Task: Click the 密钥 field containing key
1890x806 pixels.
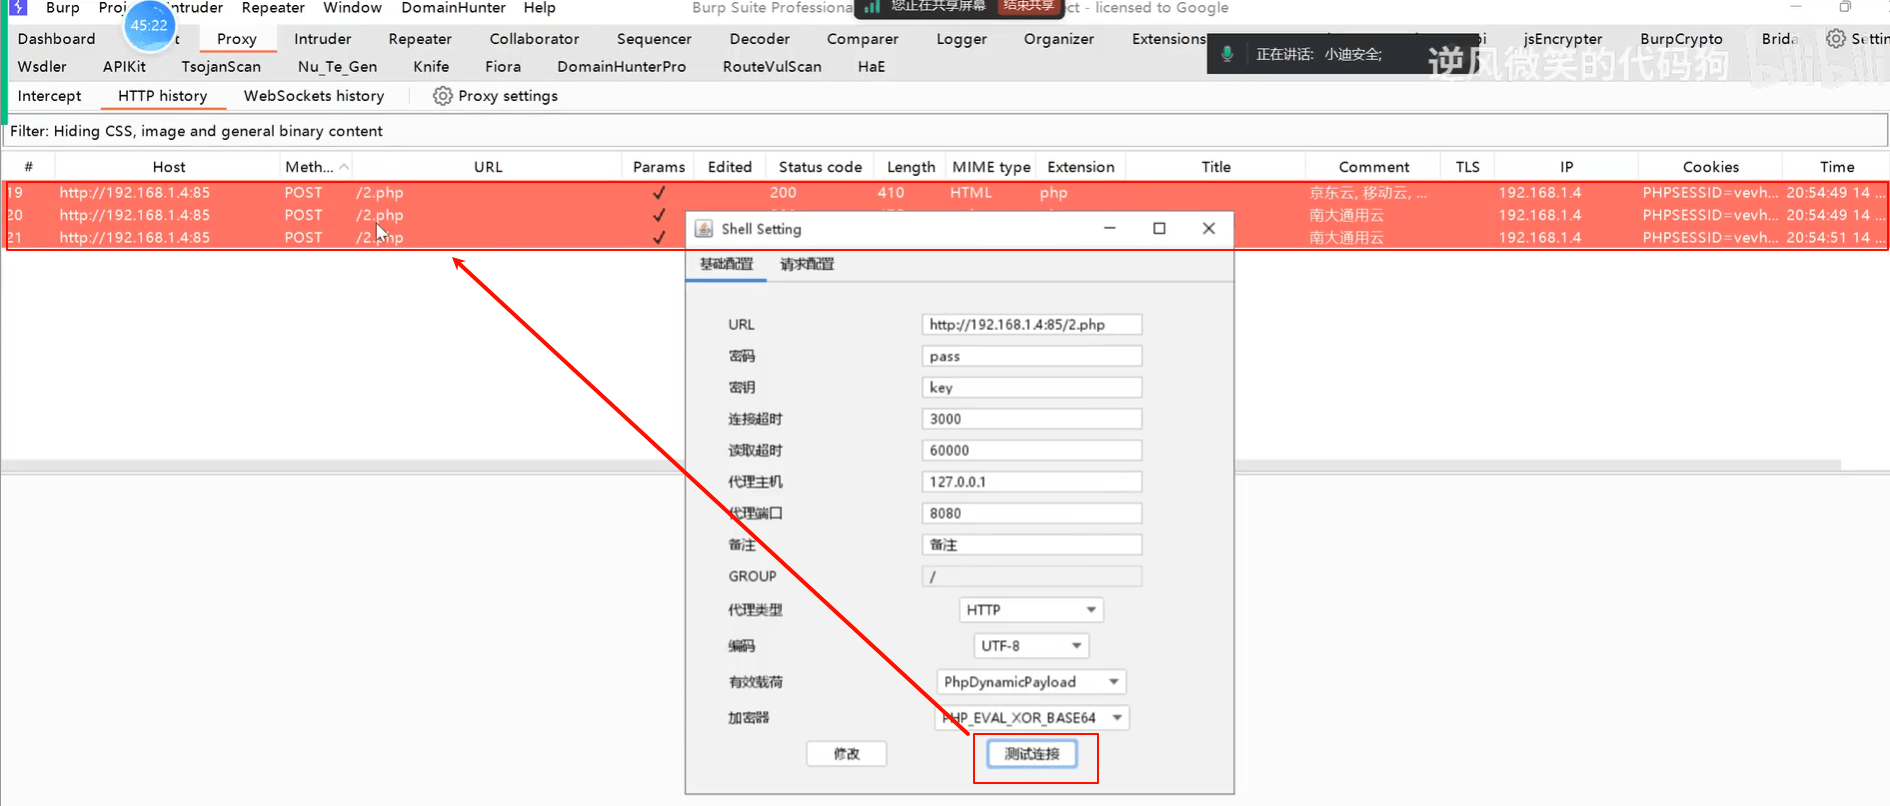Action: pos(1031,388)
